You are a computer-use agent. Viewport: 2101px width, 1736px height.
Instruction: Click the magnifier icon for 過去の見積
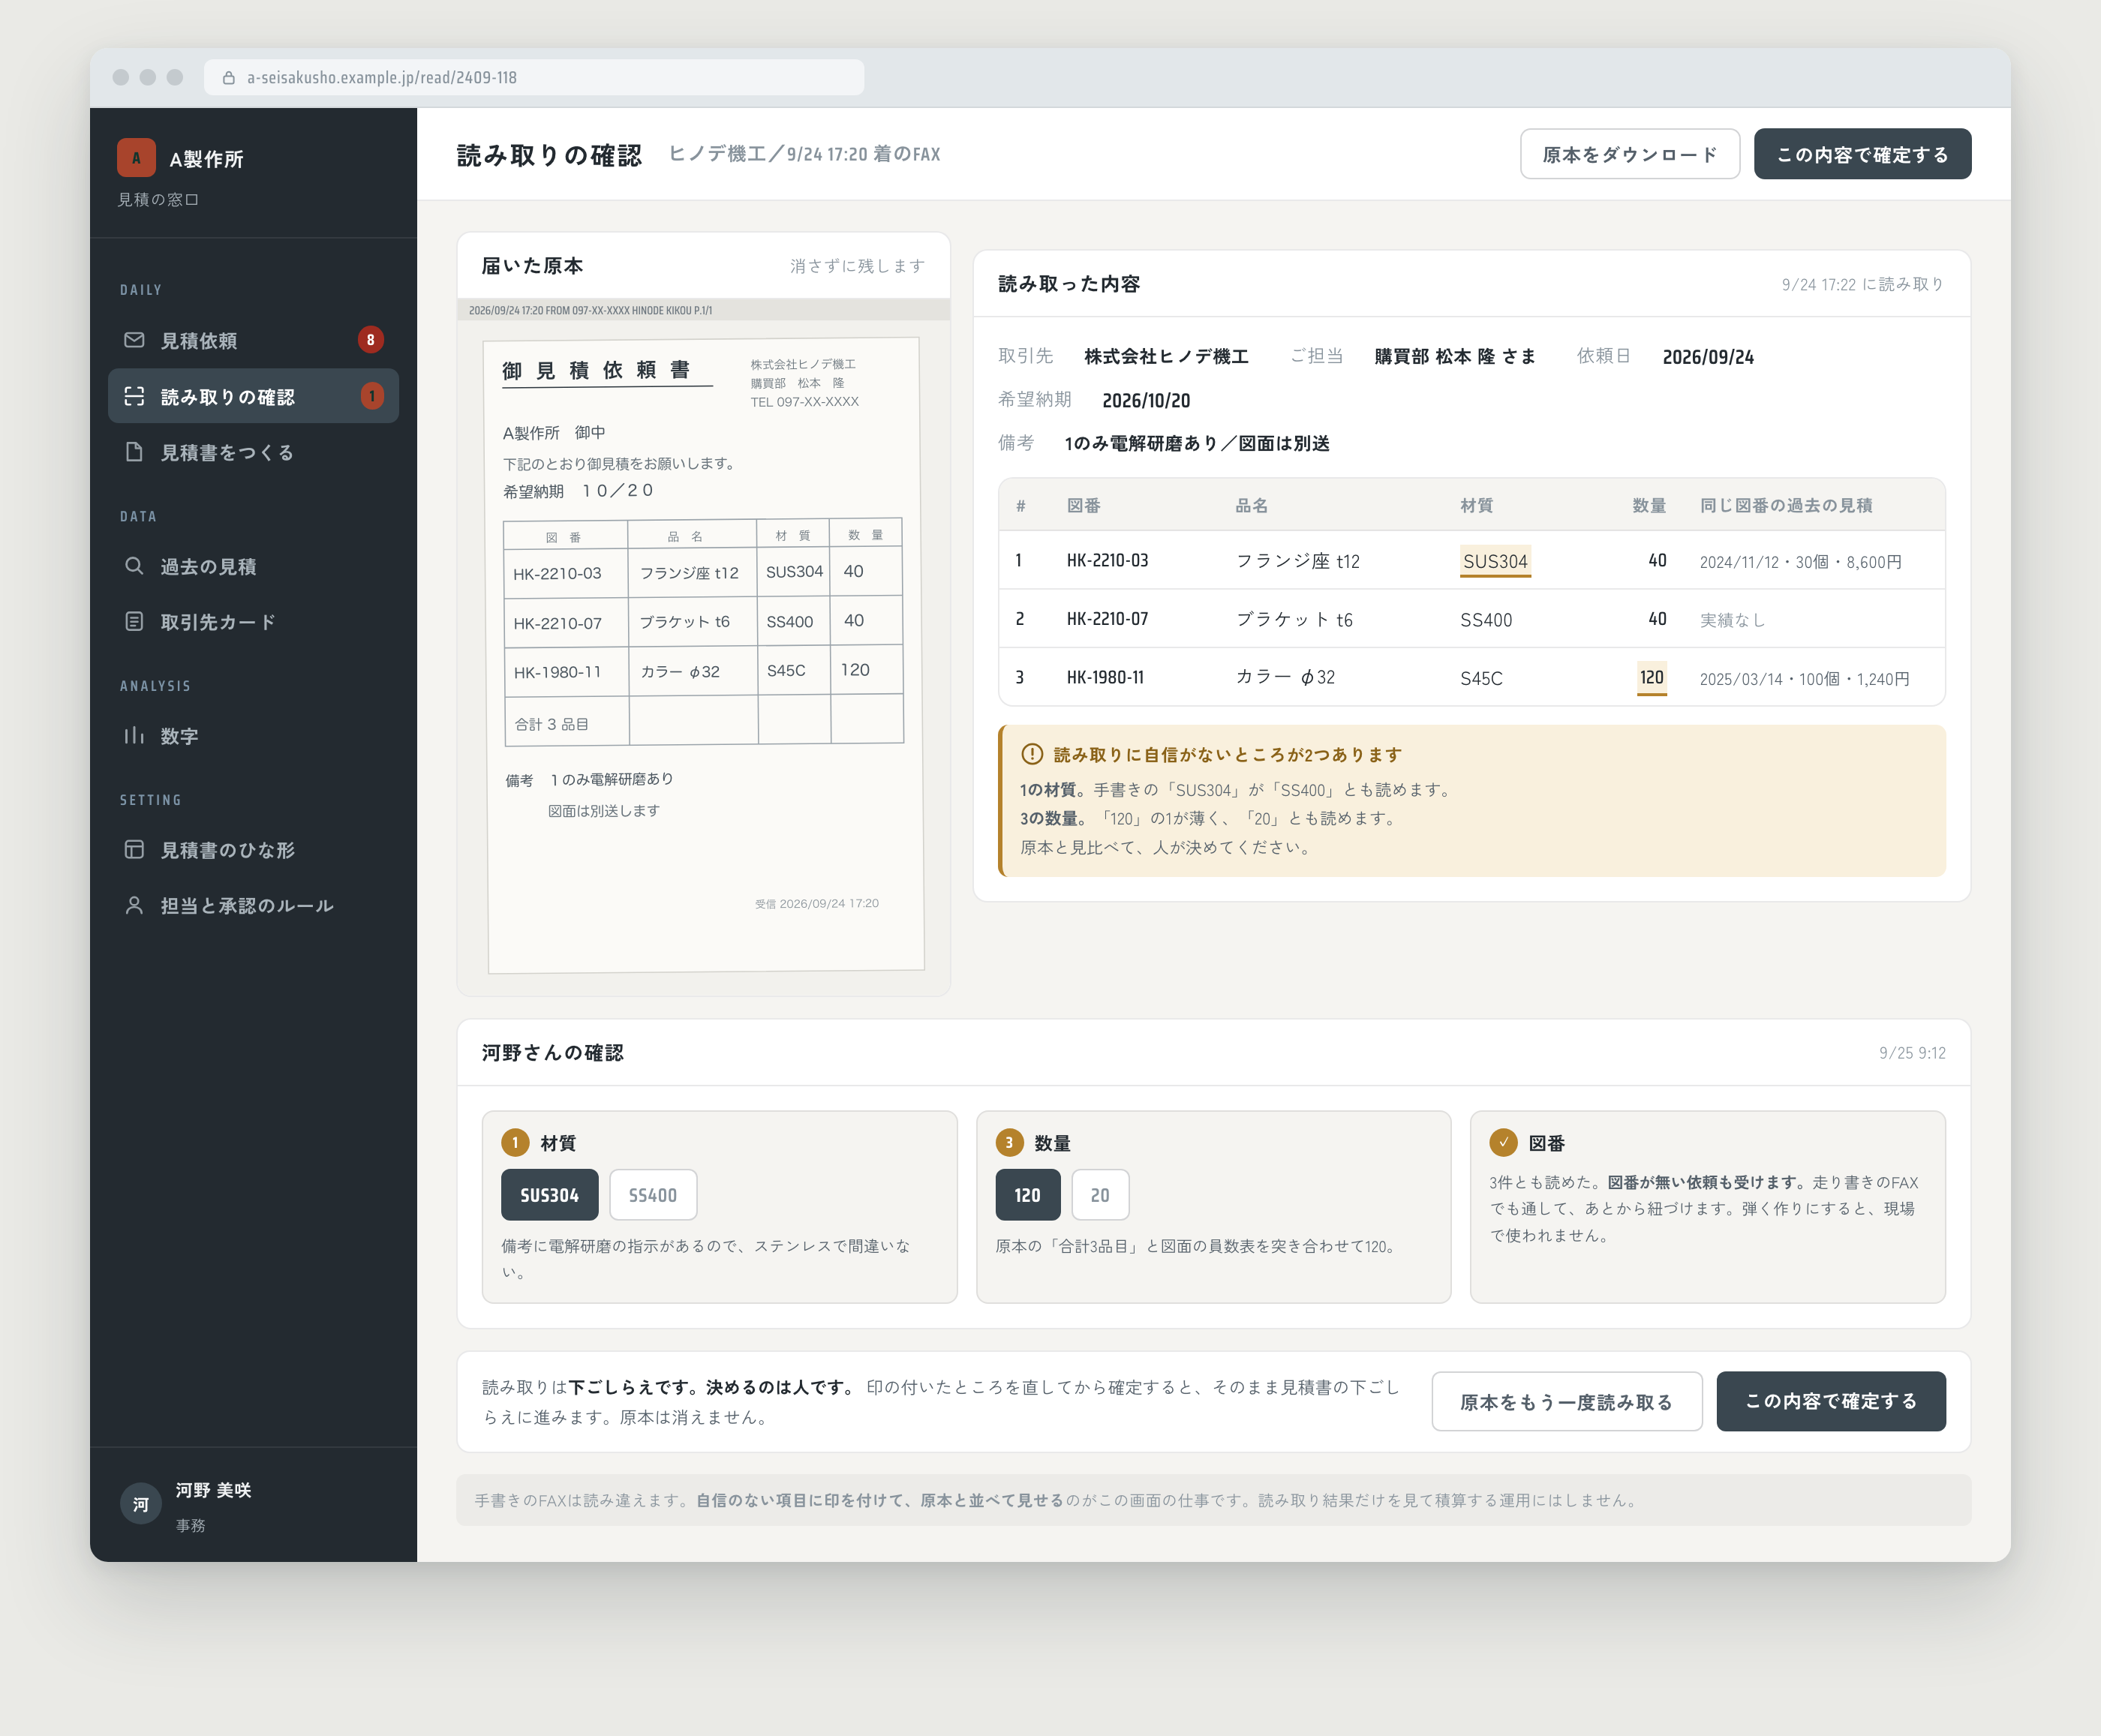click(x=134, y=566)
